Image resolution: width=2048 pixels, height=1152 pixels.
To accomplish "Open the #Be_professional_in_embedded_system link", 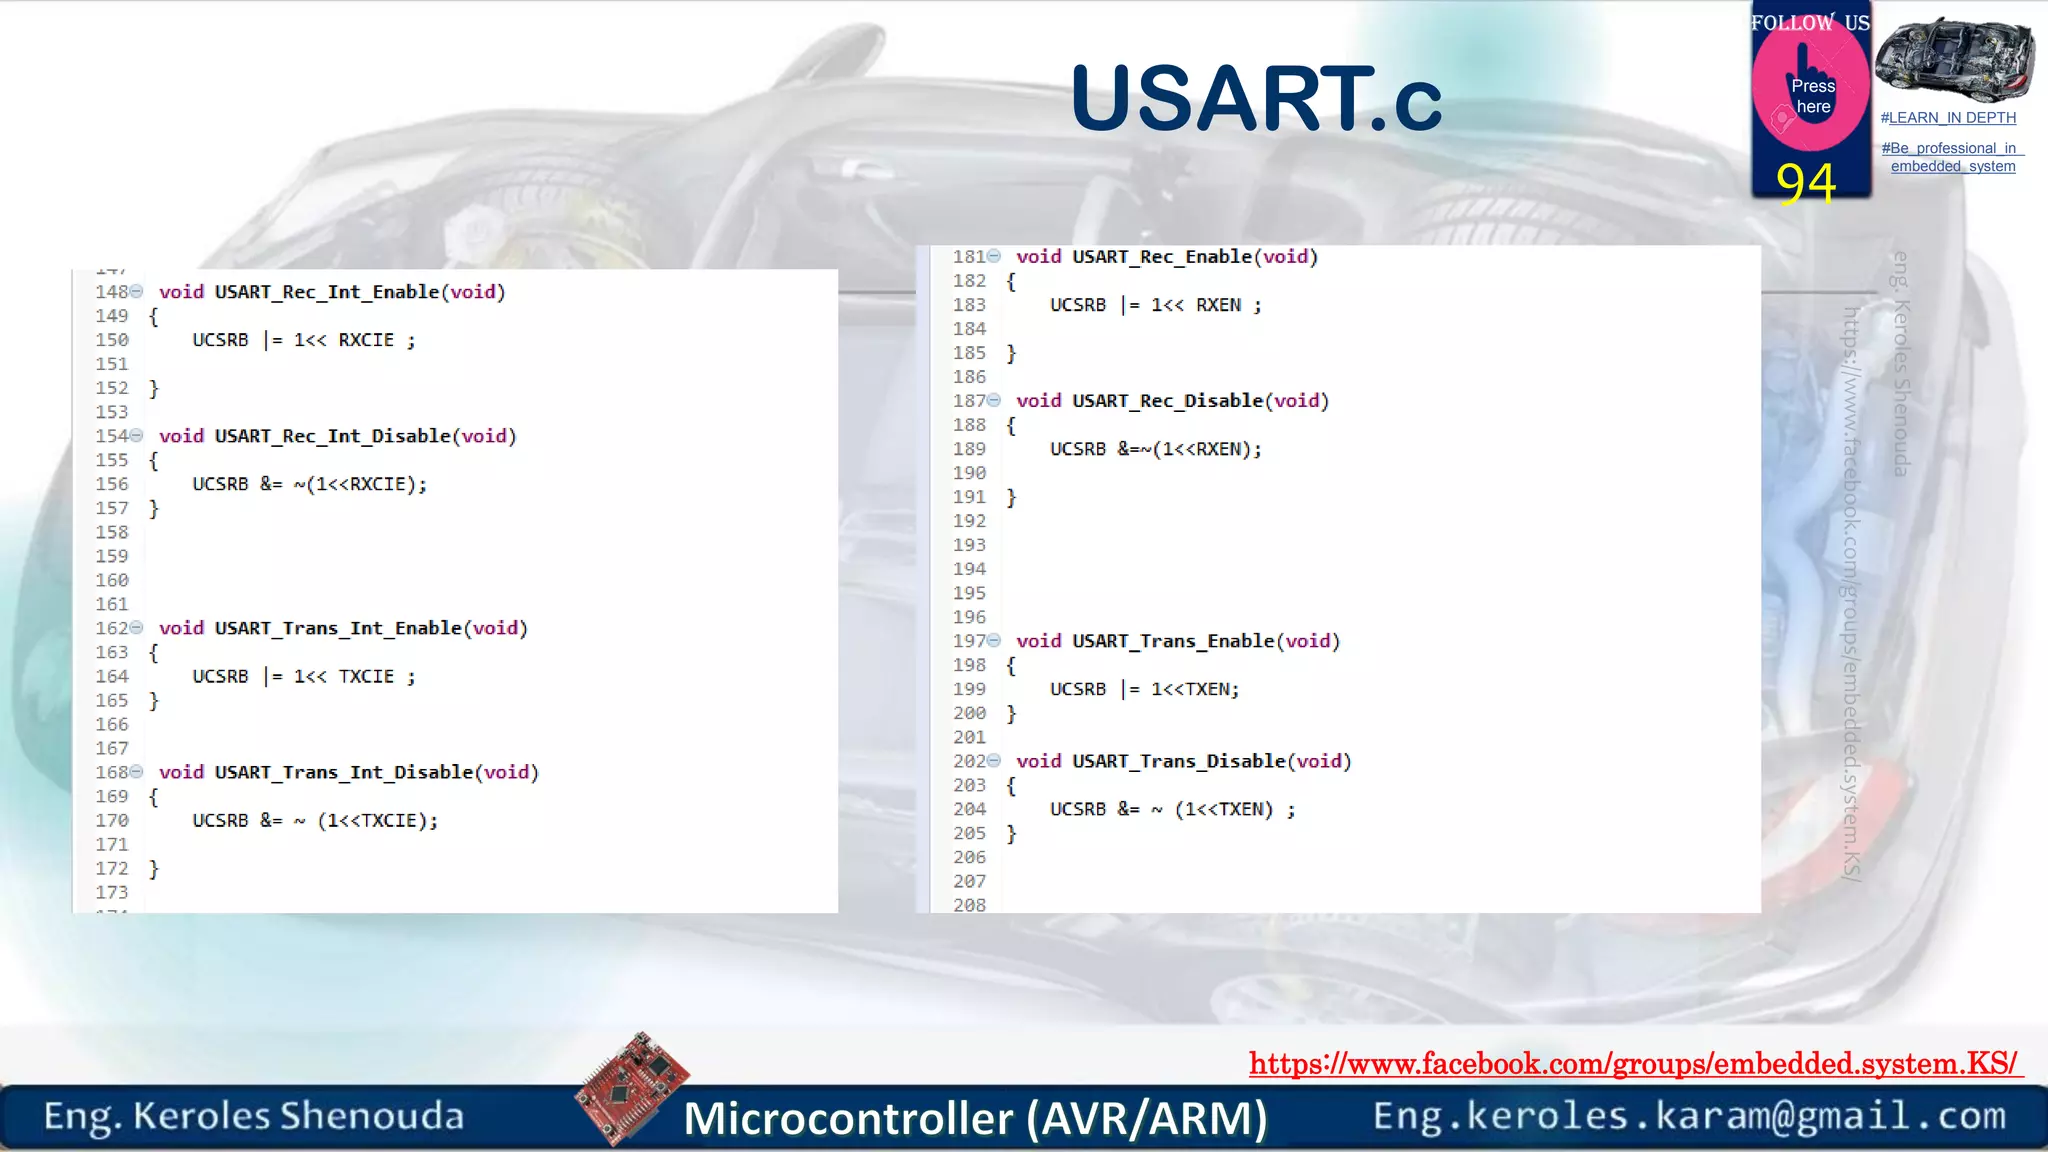I will click(1952, 157).
